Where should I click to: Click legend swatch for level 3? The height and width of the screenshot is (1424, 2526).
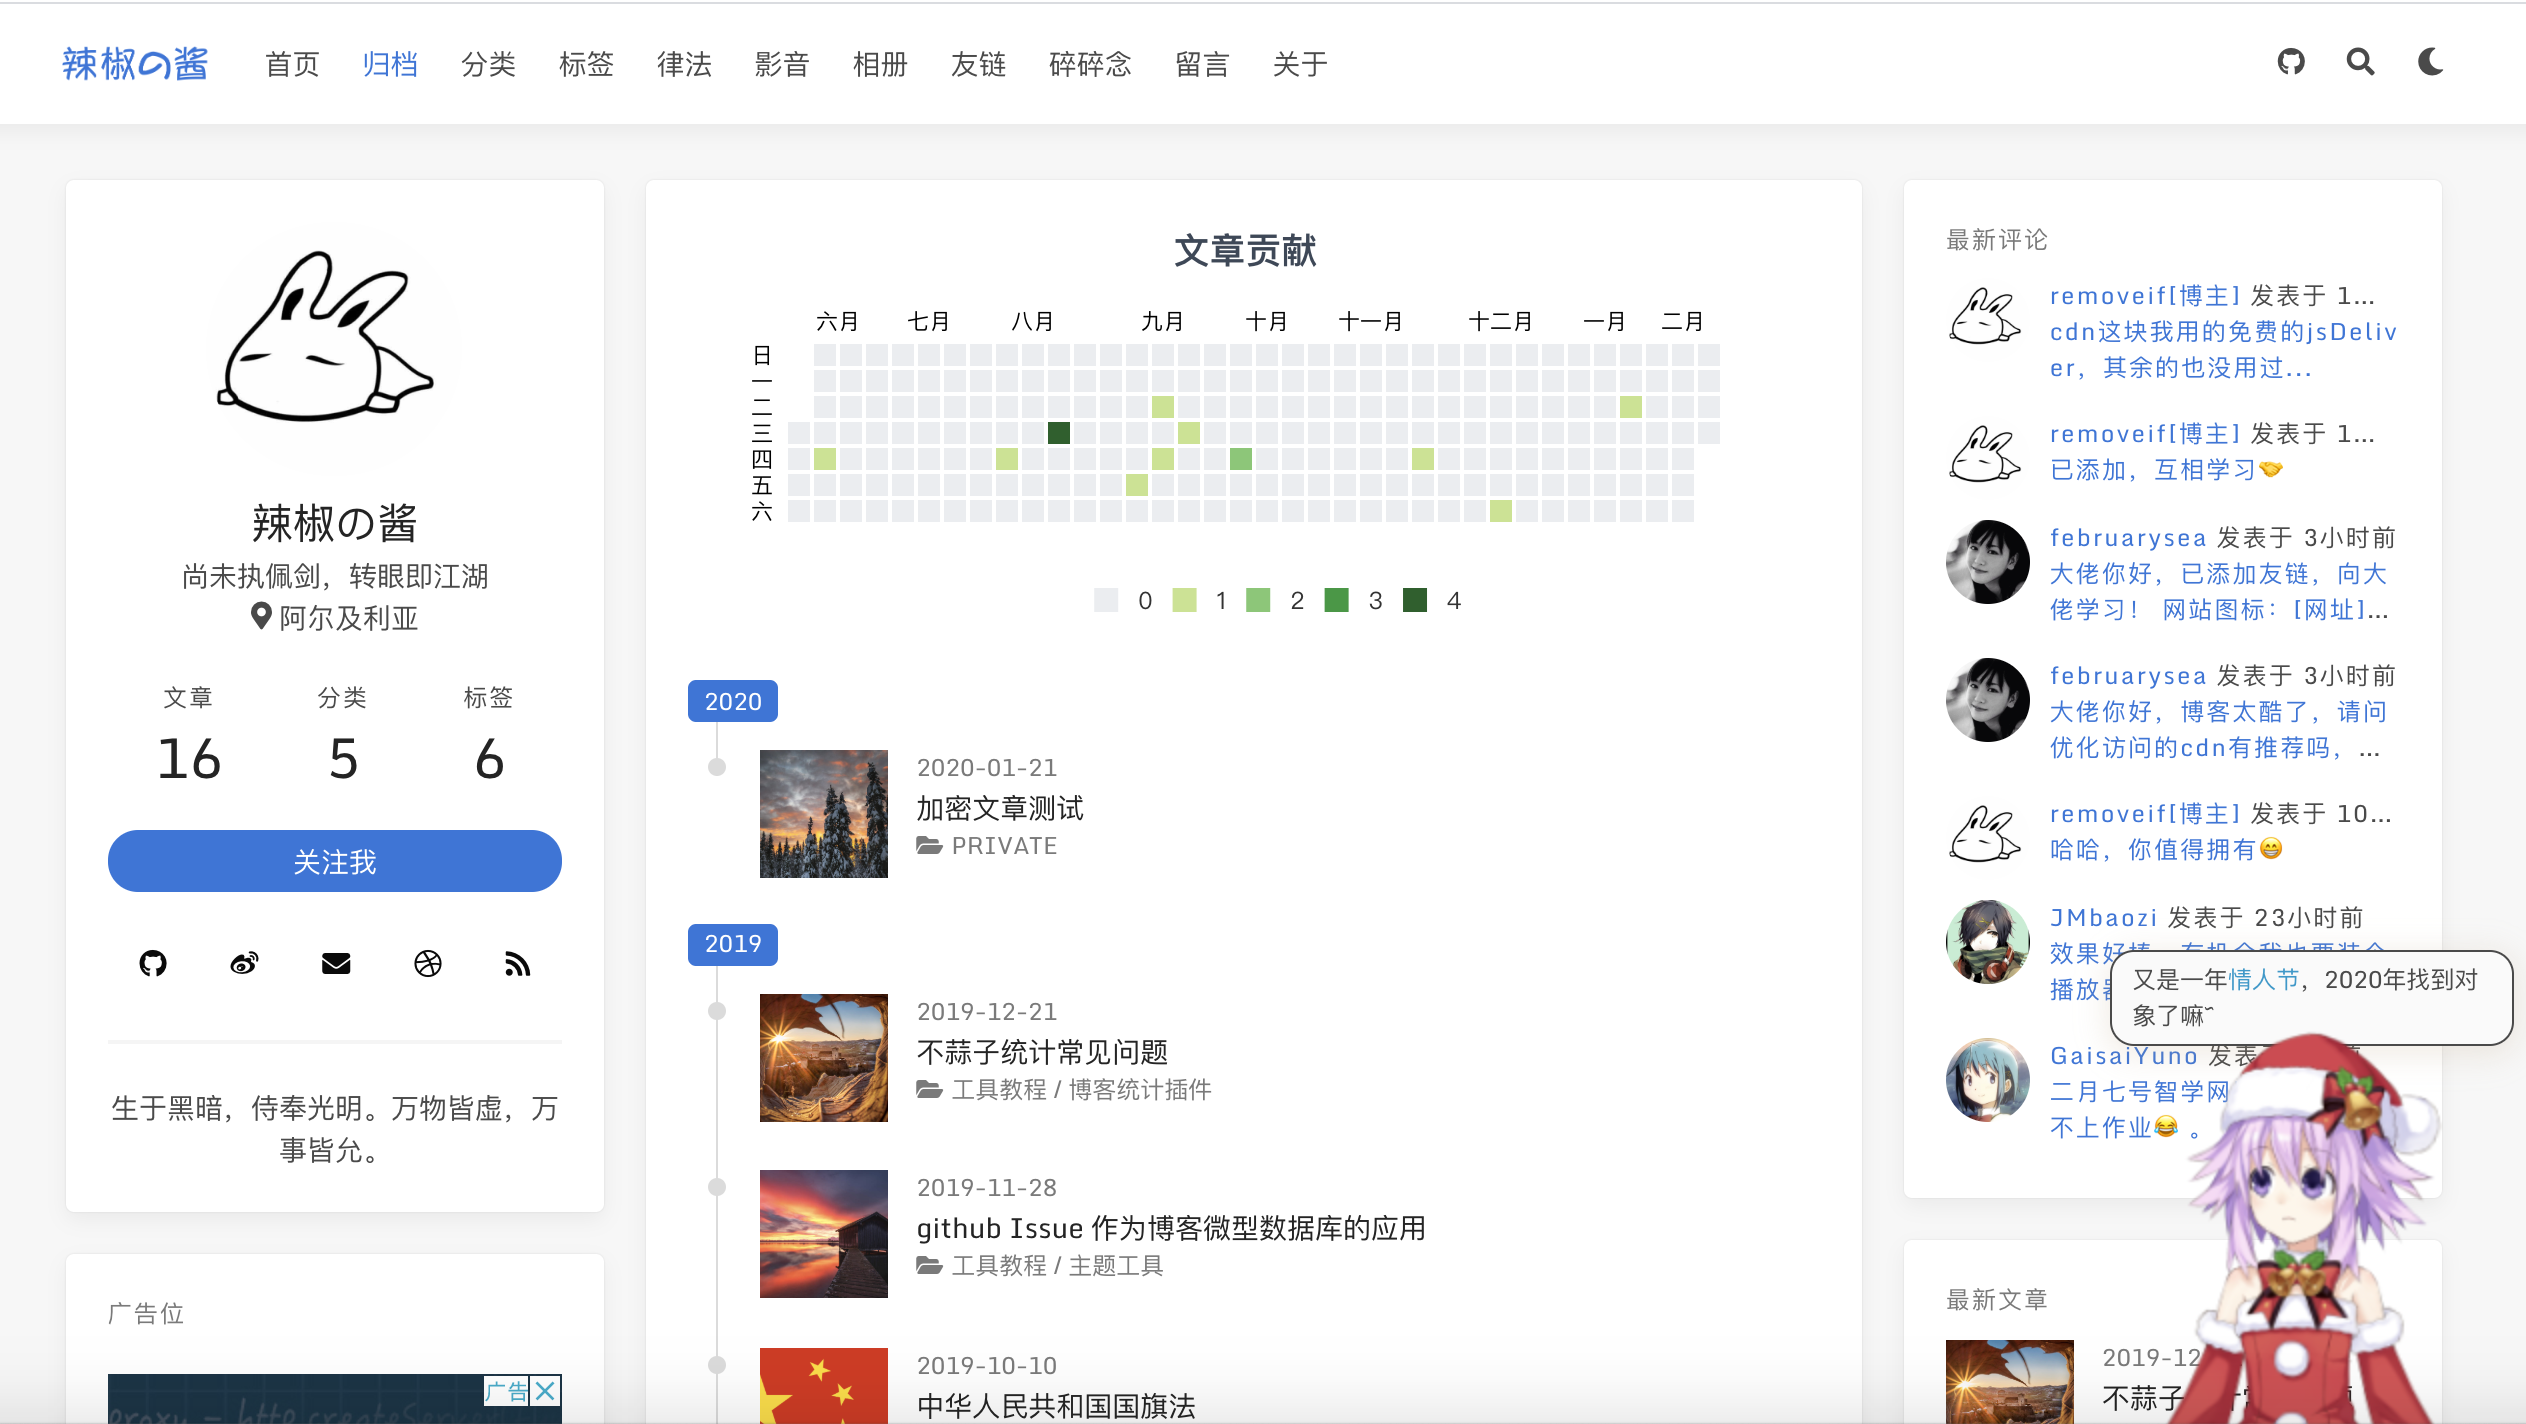pos(1337,600)
